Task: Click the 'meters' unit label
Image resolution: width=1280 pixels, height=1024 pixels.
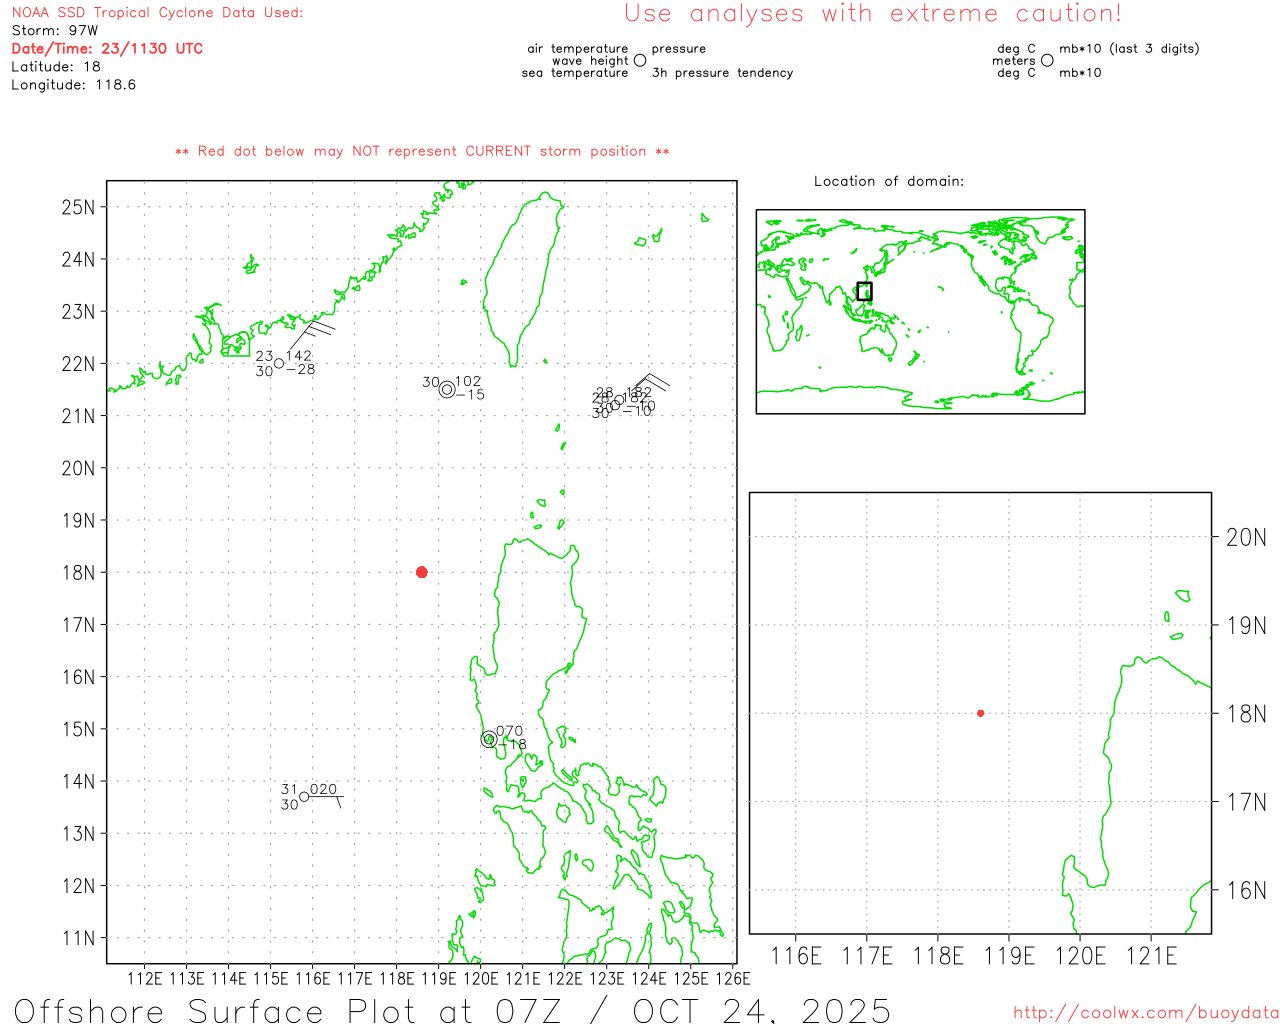Action: (1014, 60)
